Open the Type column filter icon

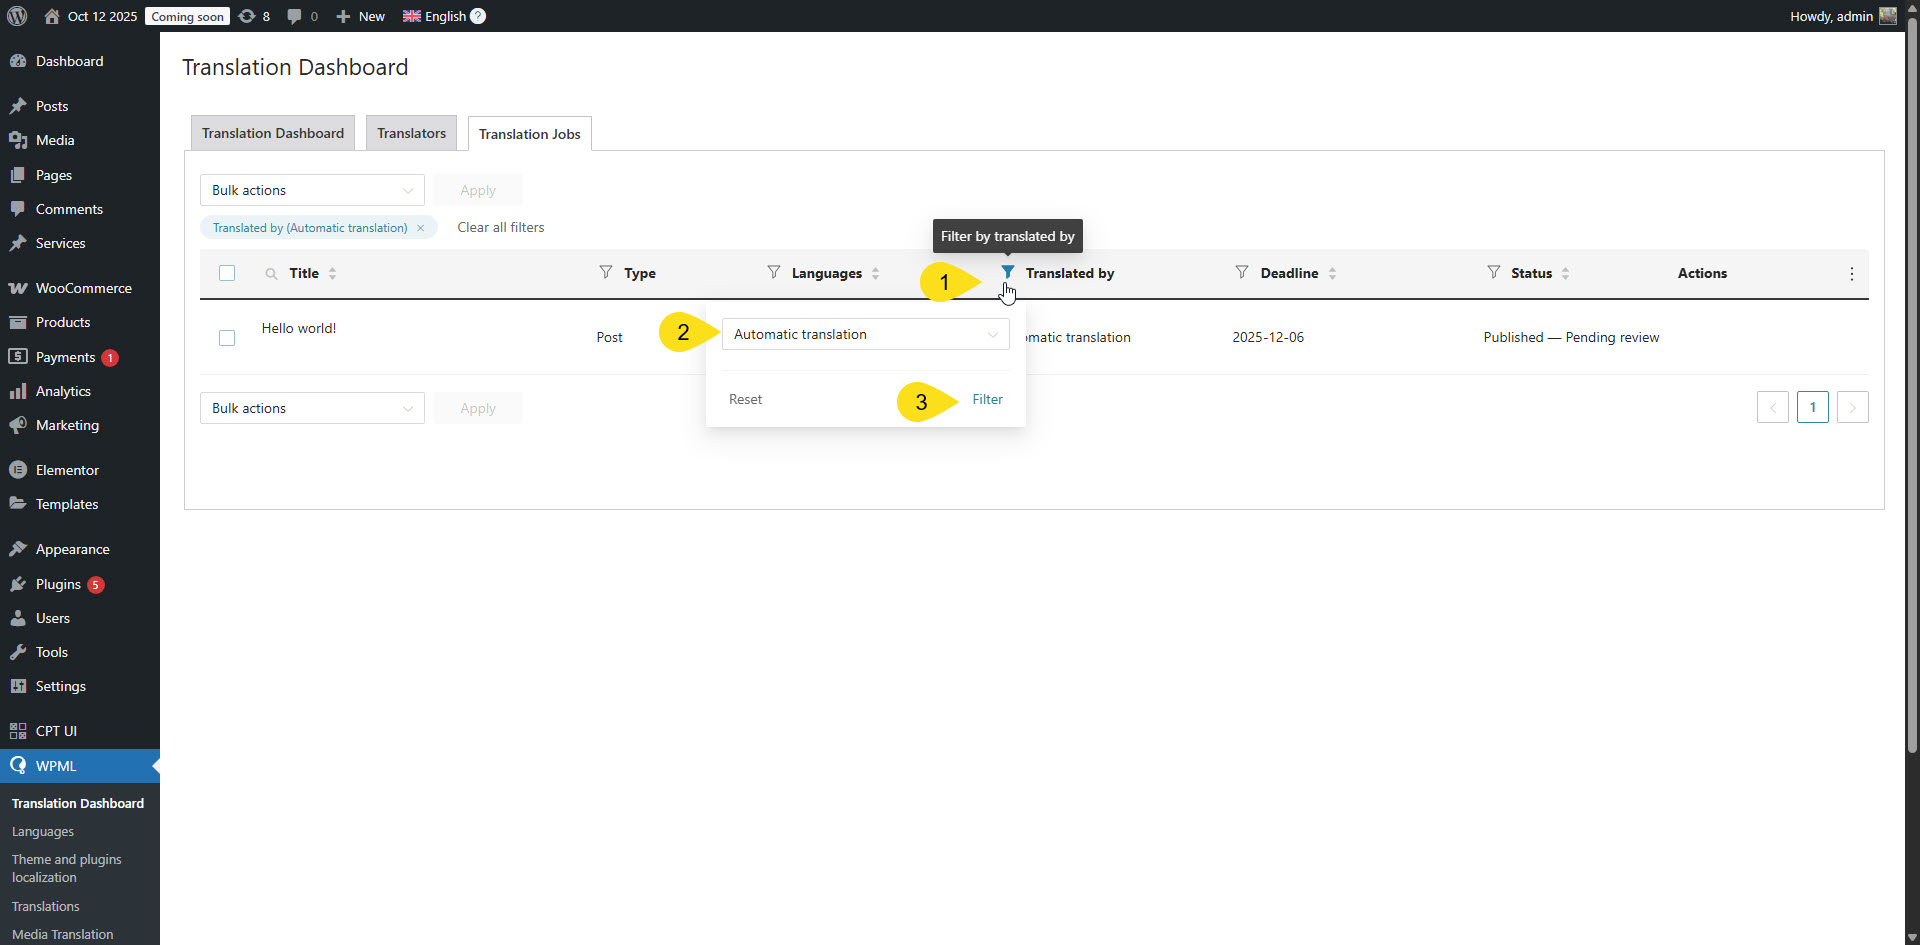pyautogui.click(x=605, y=272)
